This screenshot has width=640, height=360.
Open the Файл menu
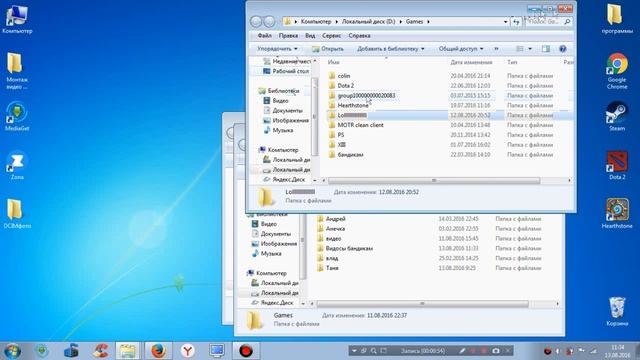pyautogui.click(x=264, y=36)
